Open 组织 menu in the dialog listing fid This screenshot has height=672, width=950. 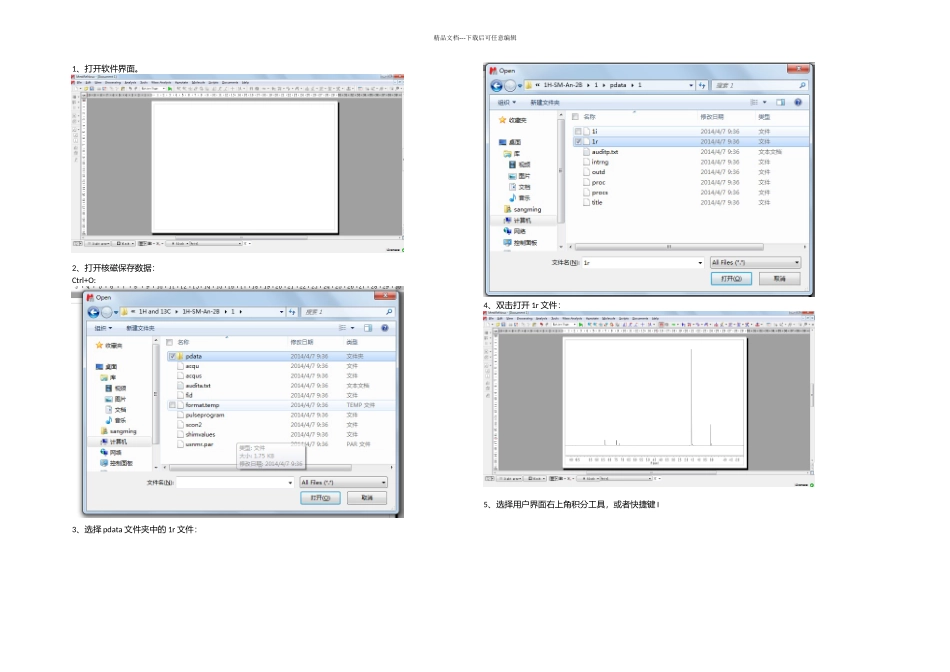(103, 328)
